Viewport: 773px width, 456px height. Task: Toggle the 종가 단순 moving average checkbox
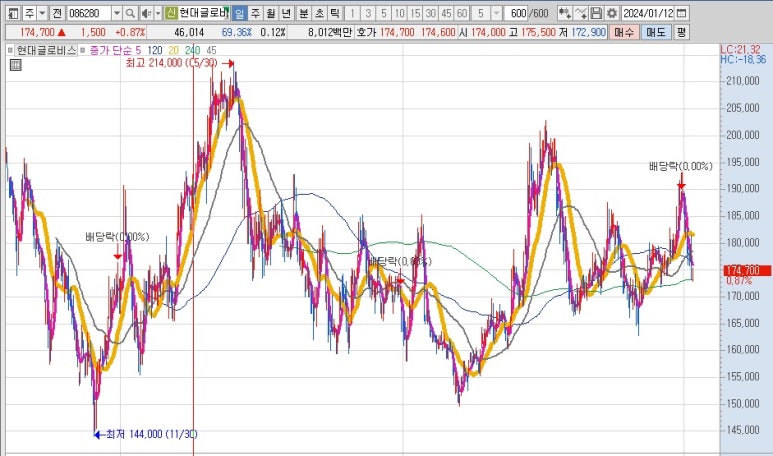(x=83, y=49)
